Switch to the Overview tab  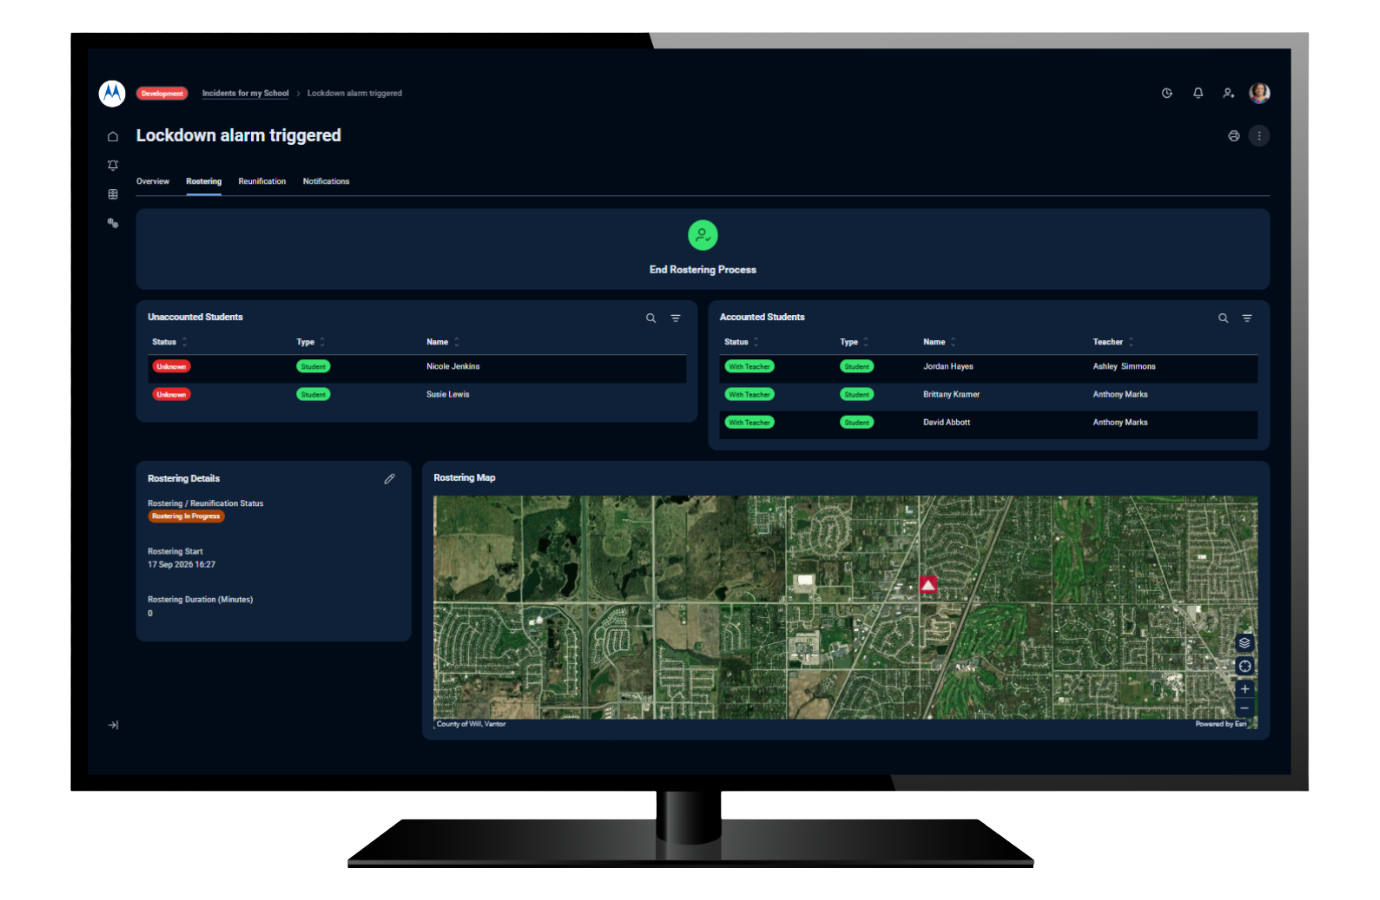pos(153,182)
